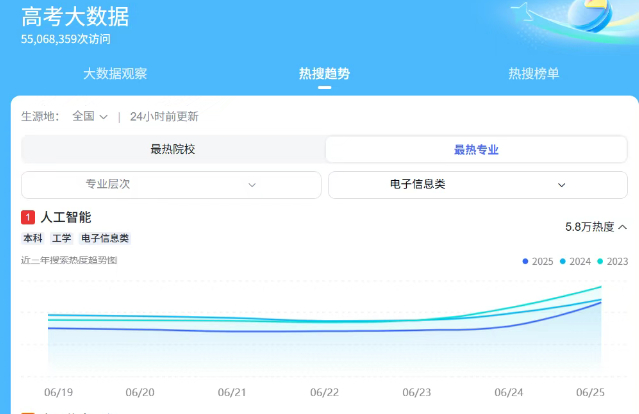Open the 人工智能 major title
Image resolution: width=639 pixels, height=414 pixels.
(x=66, y=217)
